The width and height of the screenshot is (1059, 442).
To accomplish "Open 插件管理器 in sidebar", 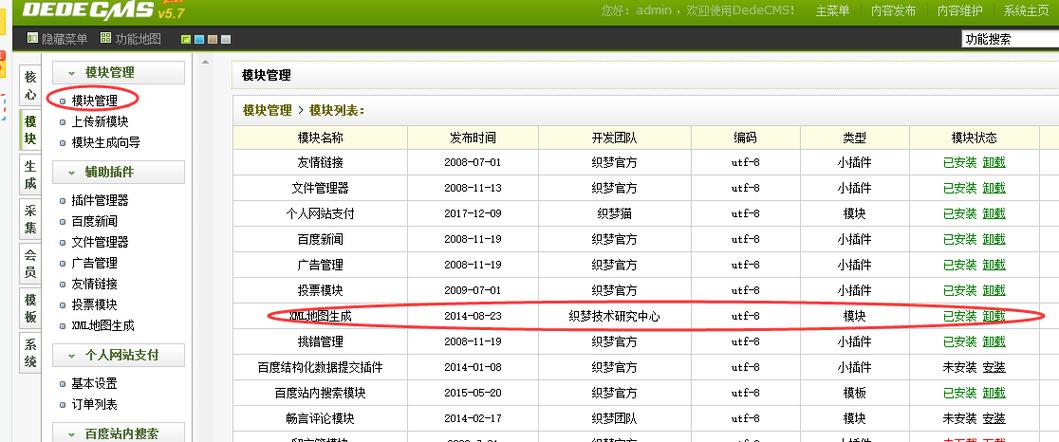I will coord(100,200).
